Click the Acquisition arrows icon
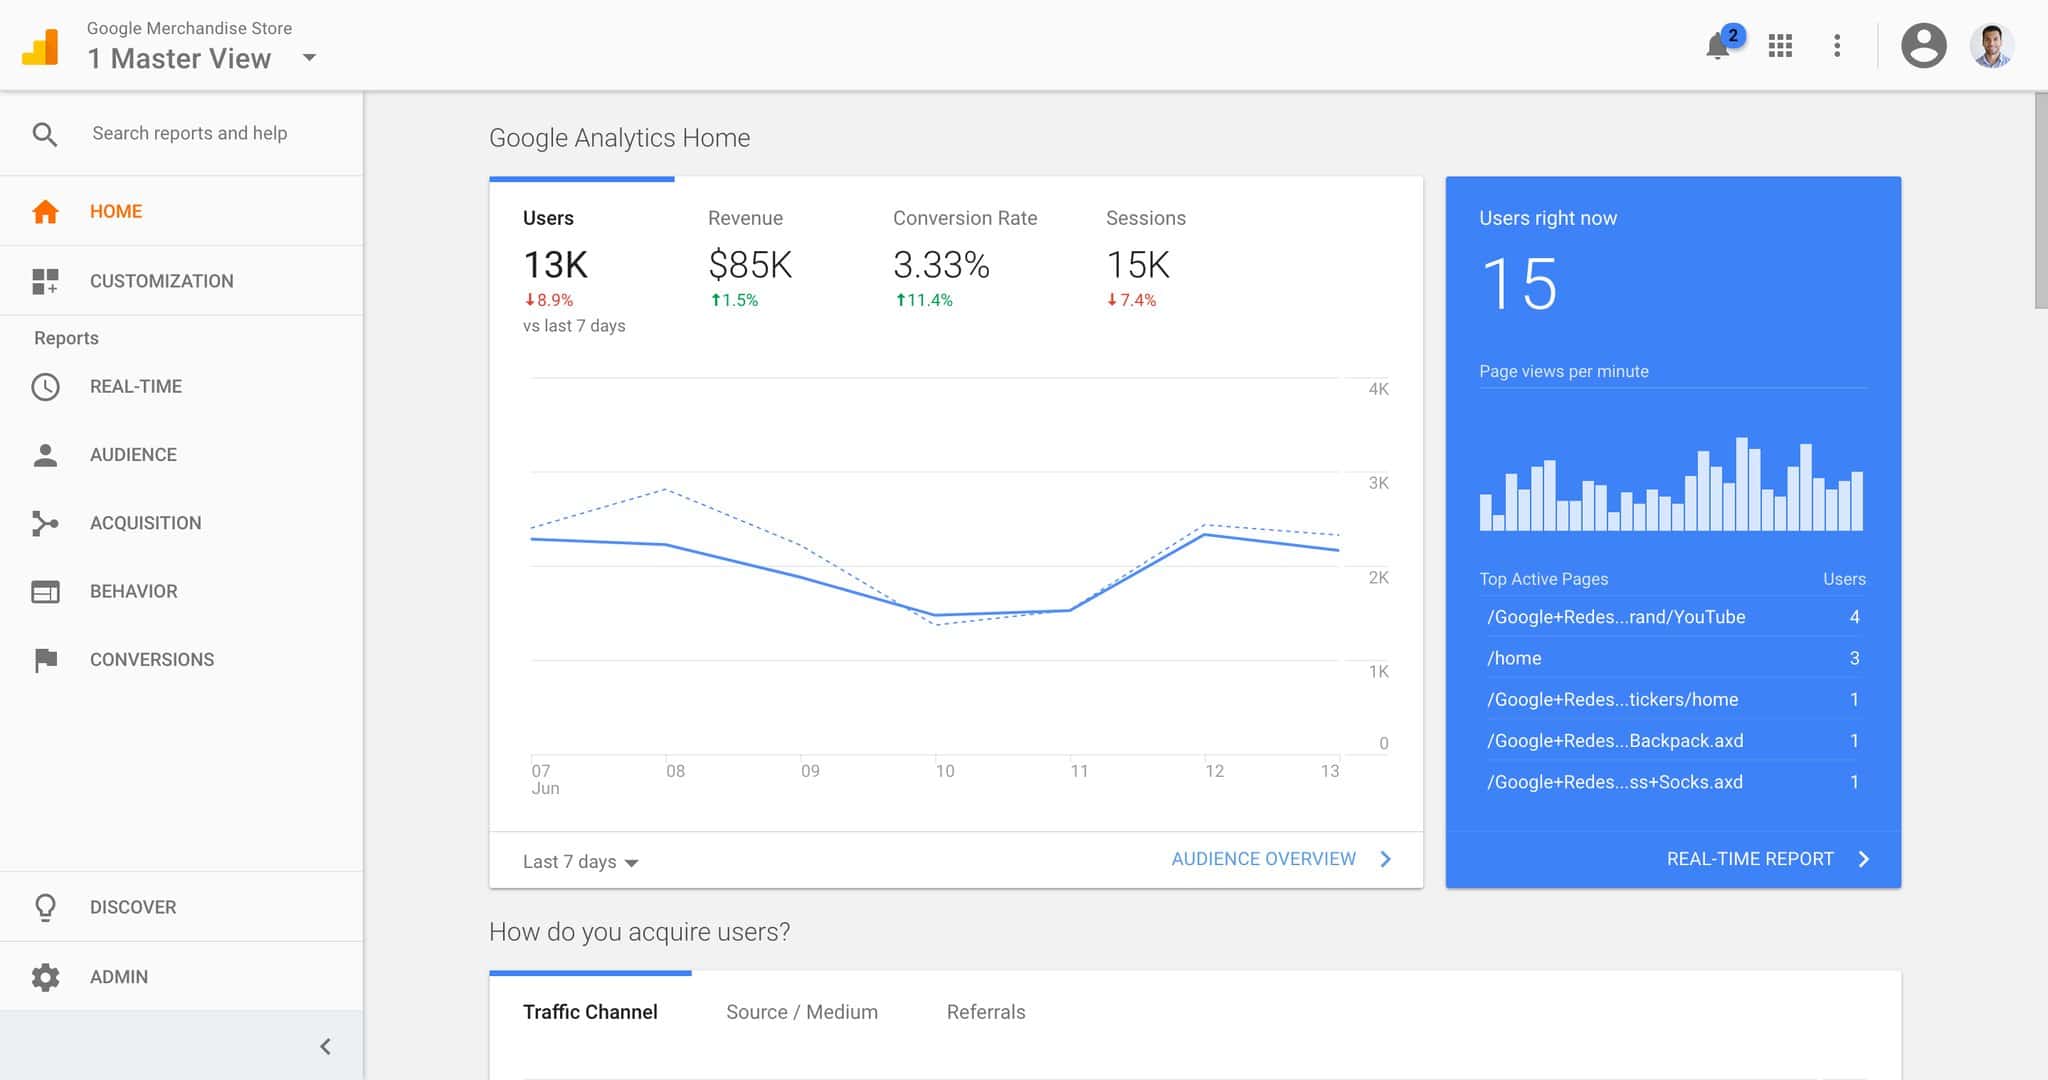This screenshot has width=2048, height=1080. pyautogui.click(x=45, y=523)
